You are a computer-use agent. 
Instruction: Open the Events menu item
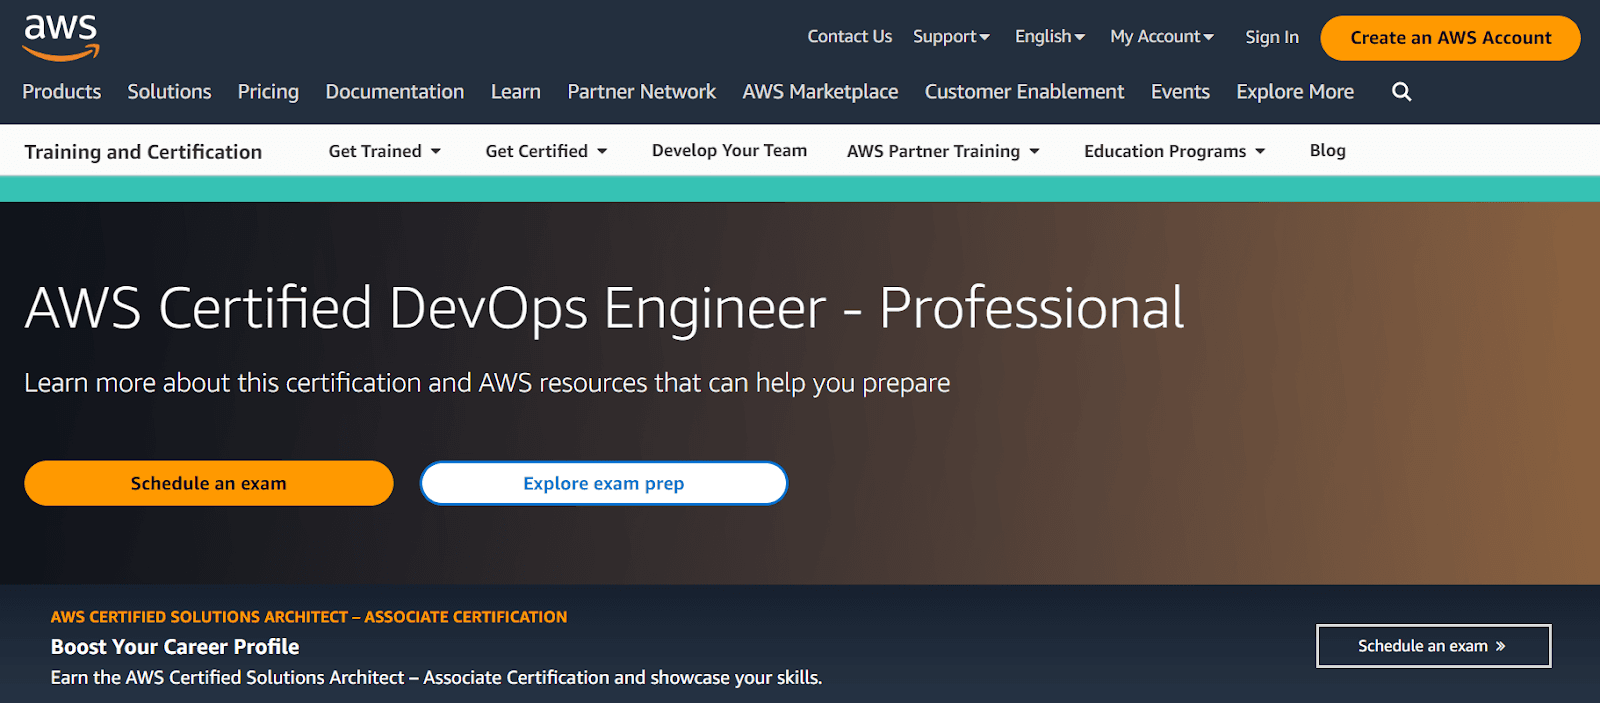1180,92
